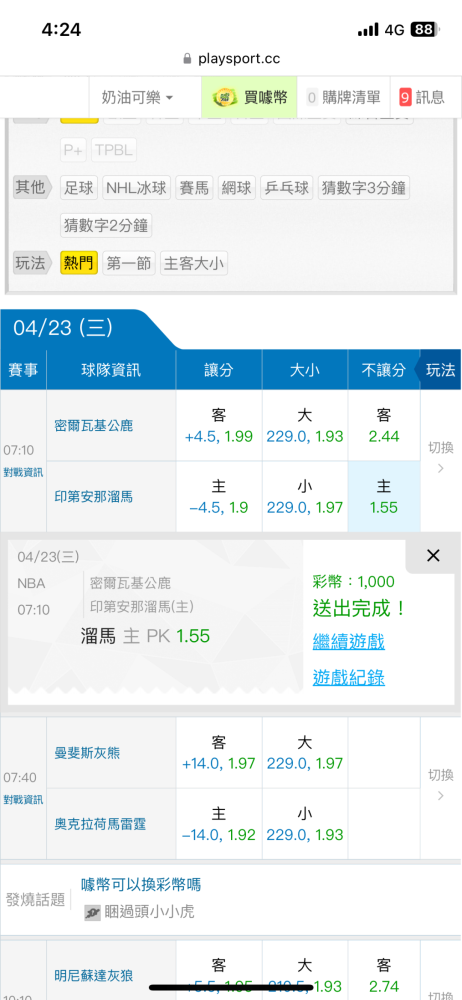Choose the 第一節 play type
The image size is (462, 1000).
coord(129,263)
